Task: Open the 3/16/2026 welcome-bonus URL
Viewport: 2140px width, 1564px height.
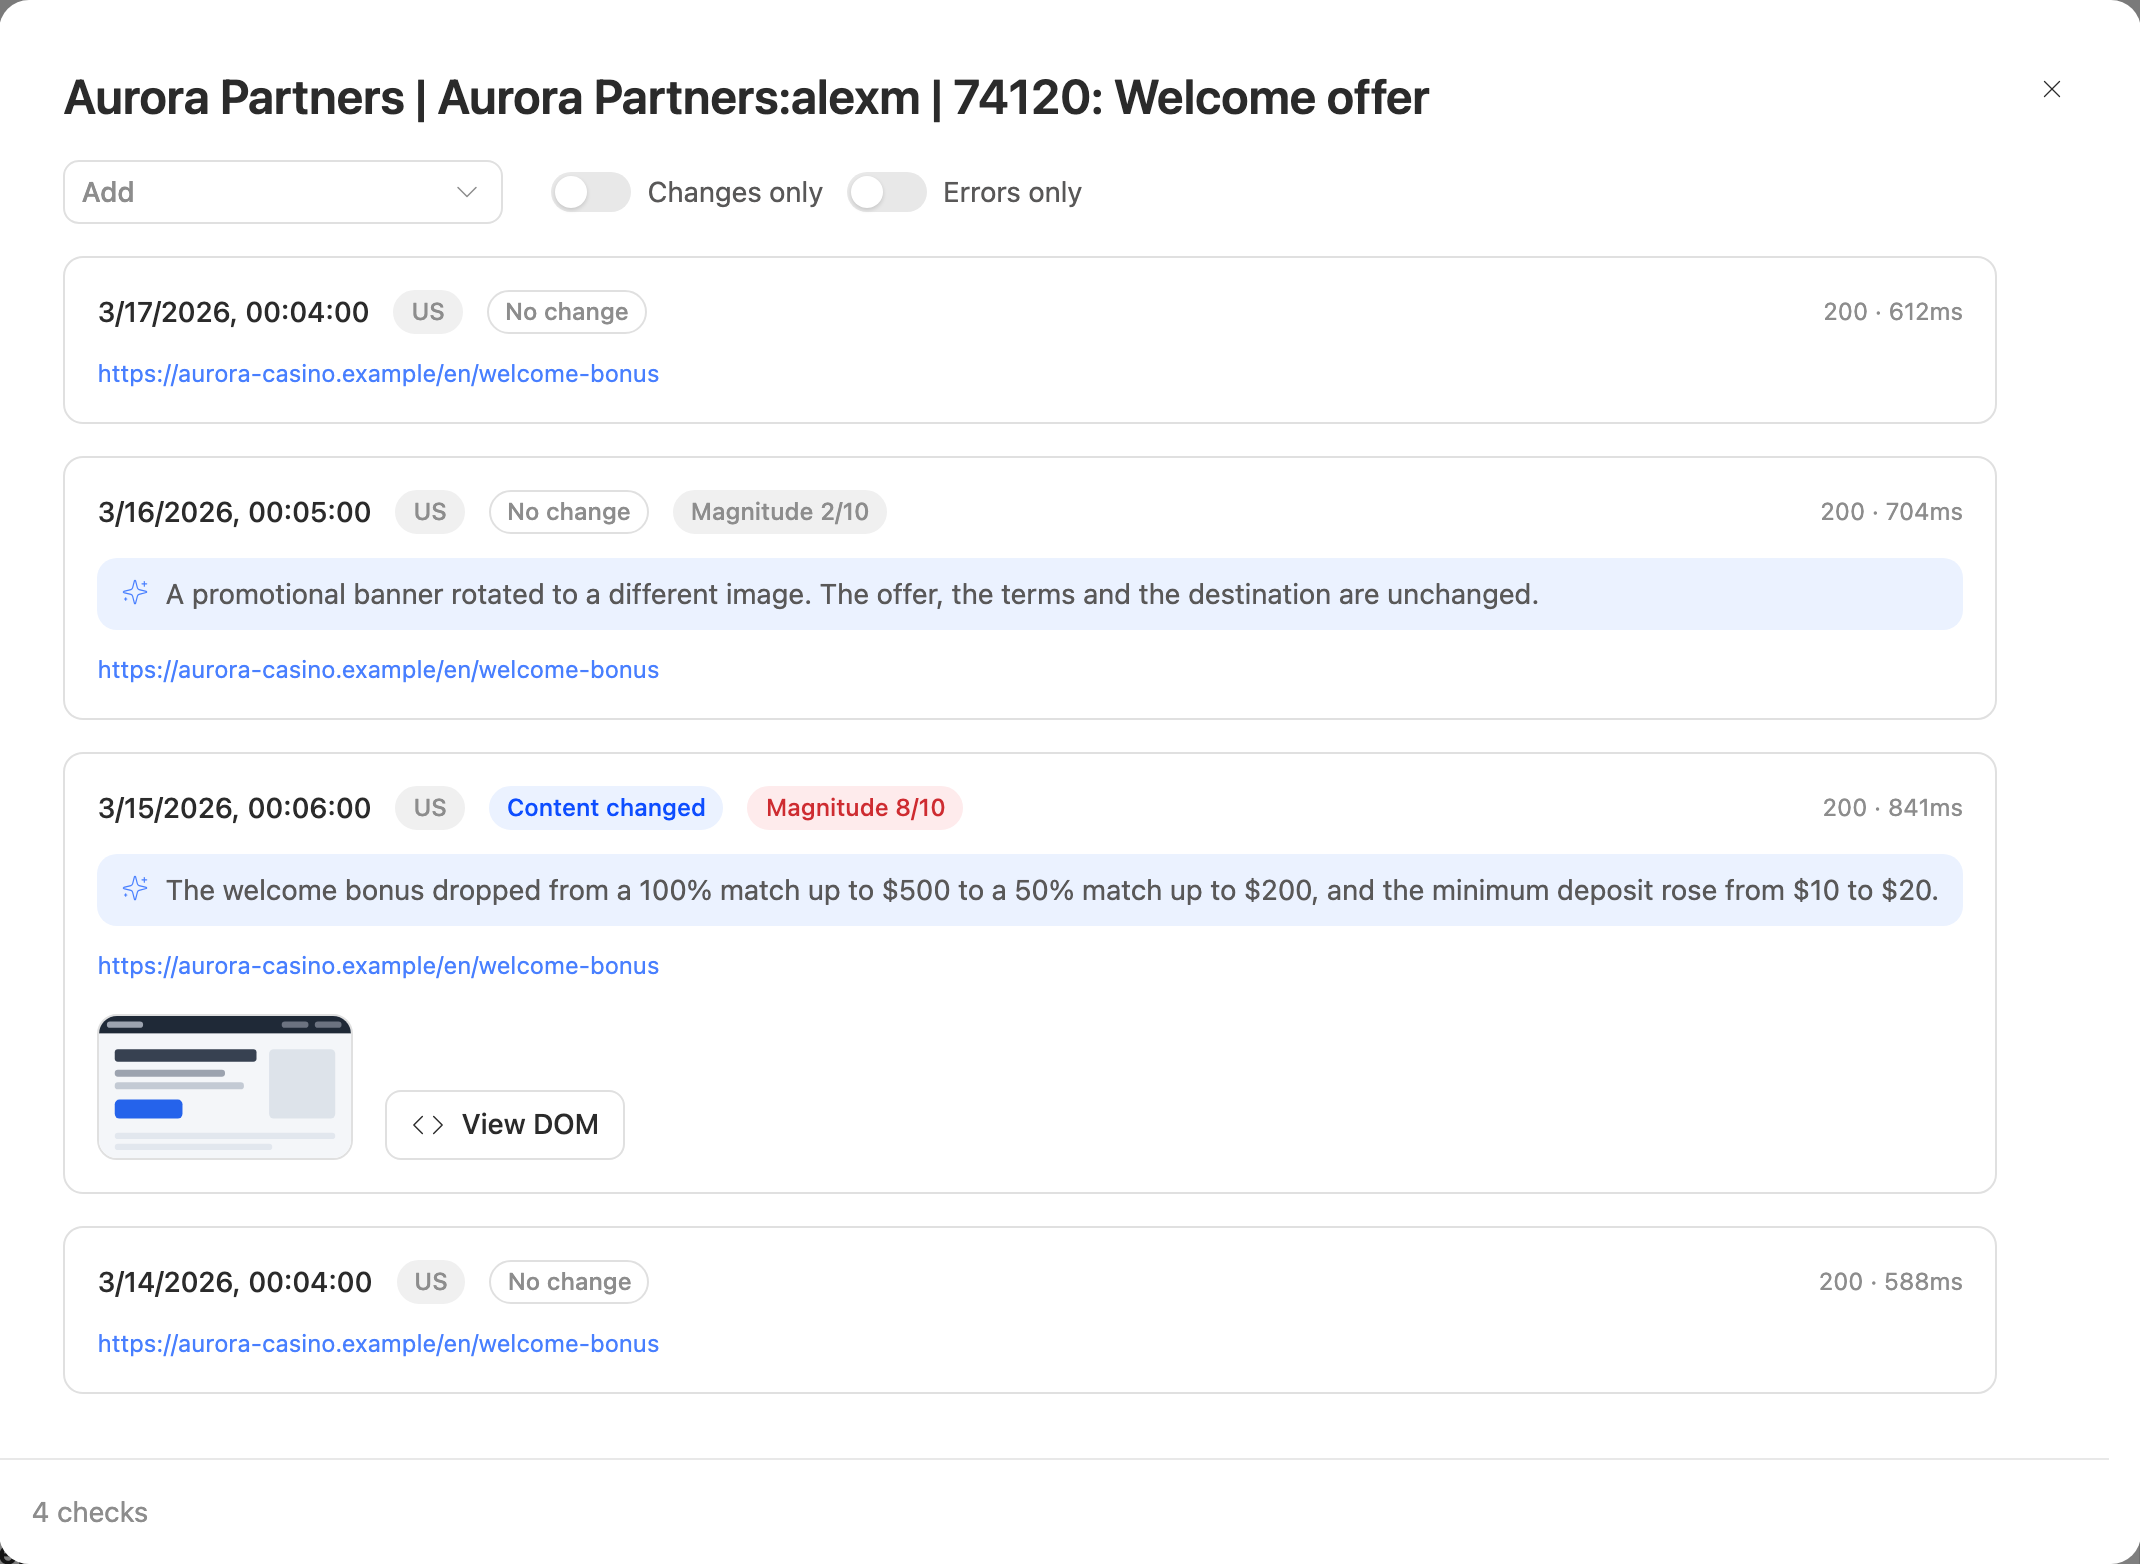Action: [378, 670]
